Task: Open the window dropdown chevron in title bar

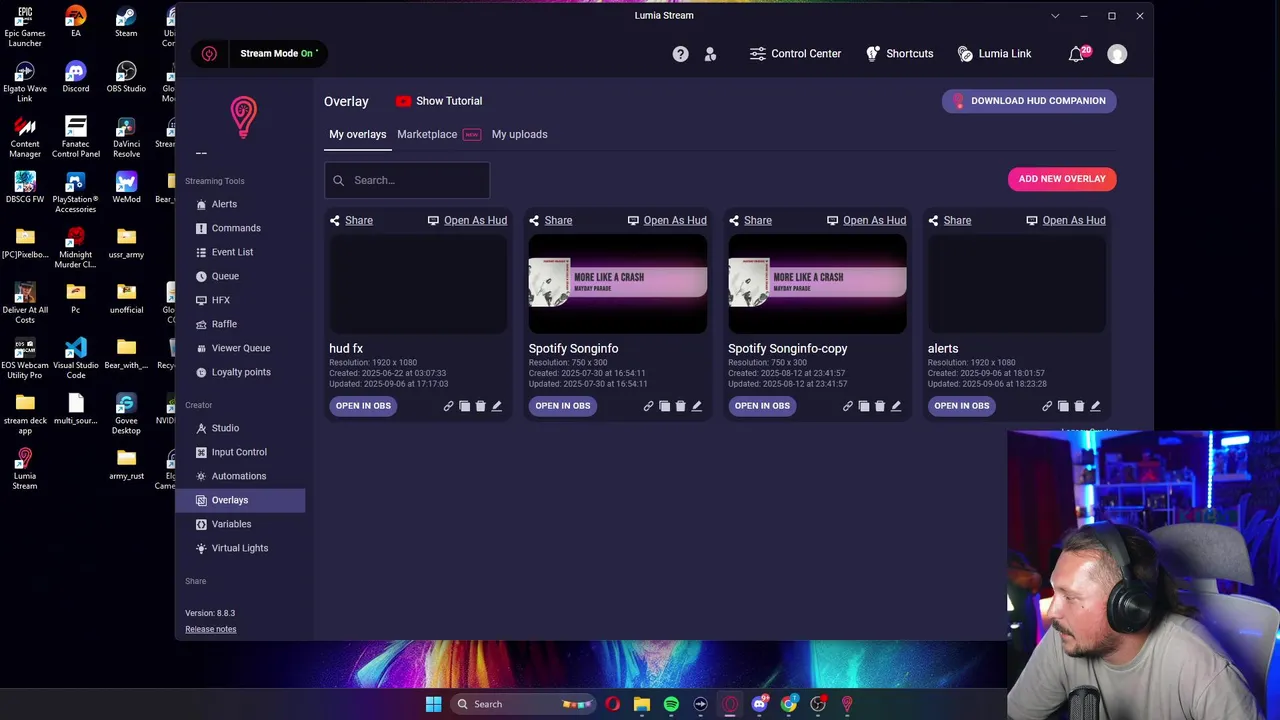Action: [x=1055, y=16]
